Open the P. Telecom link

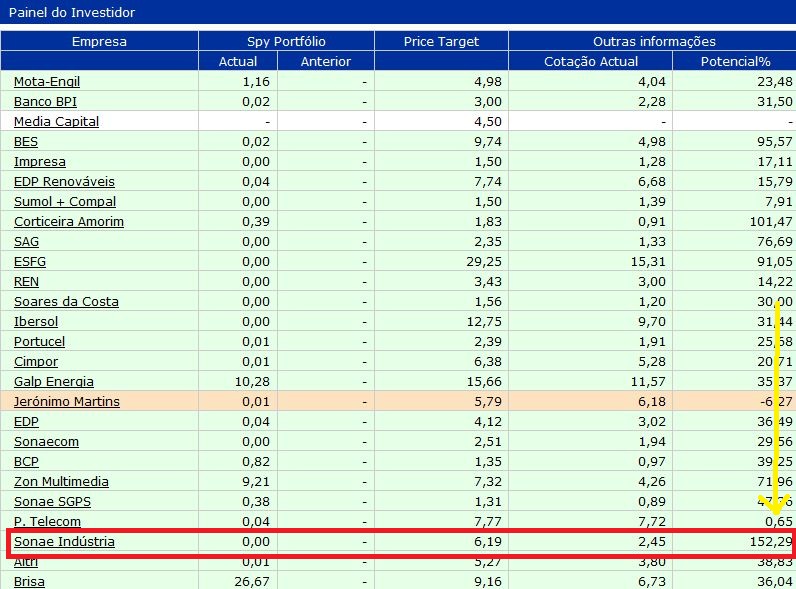[x=47, y=521]
